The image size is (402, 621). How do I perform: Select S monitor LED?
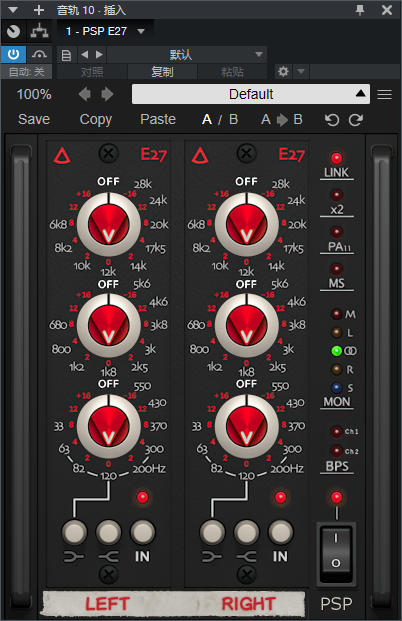click(336, 388)
